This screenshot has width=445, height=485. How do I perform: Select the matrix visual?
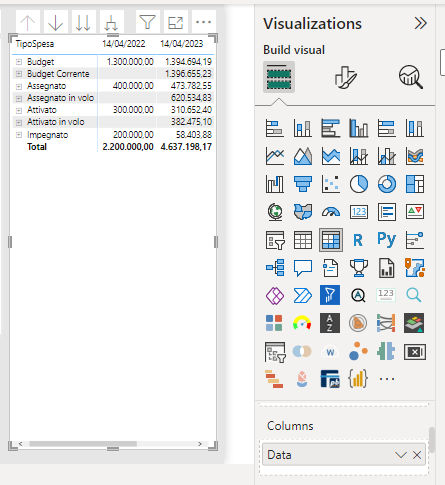point(331,240)
